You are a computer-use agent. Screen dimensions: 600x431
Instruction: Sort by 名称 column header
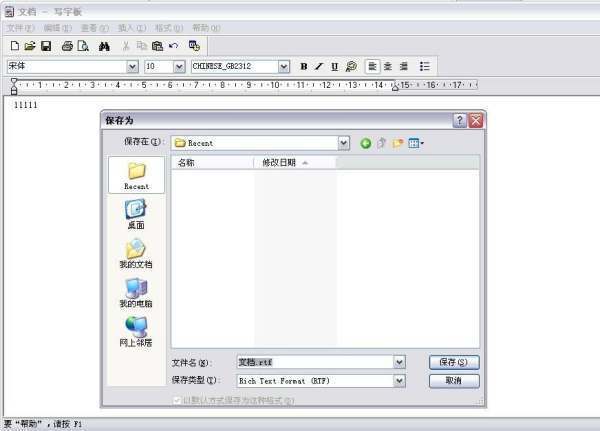(212, 163)
